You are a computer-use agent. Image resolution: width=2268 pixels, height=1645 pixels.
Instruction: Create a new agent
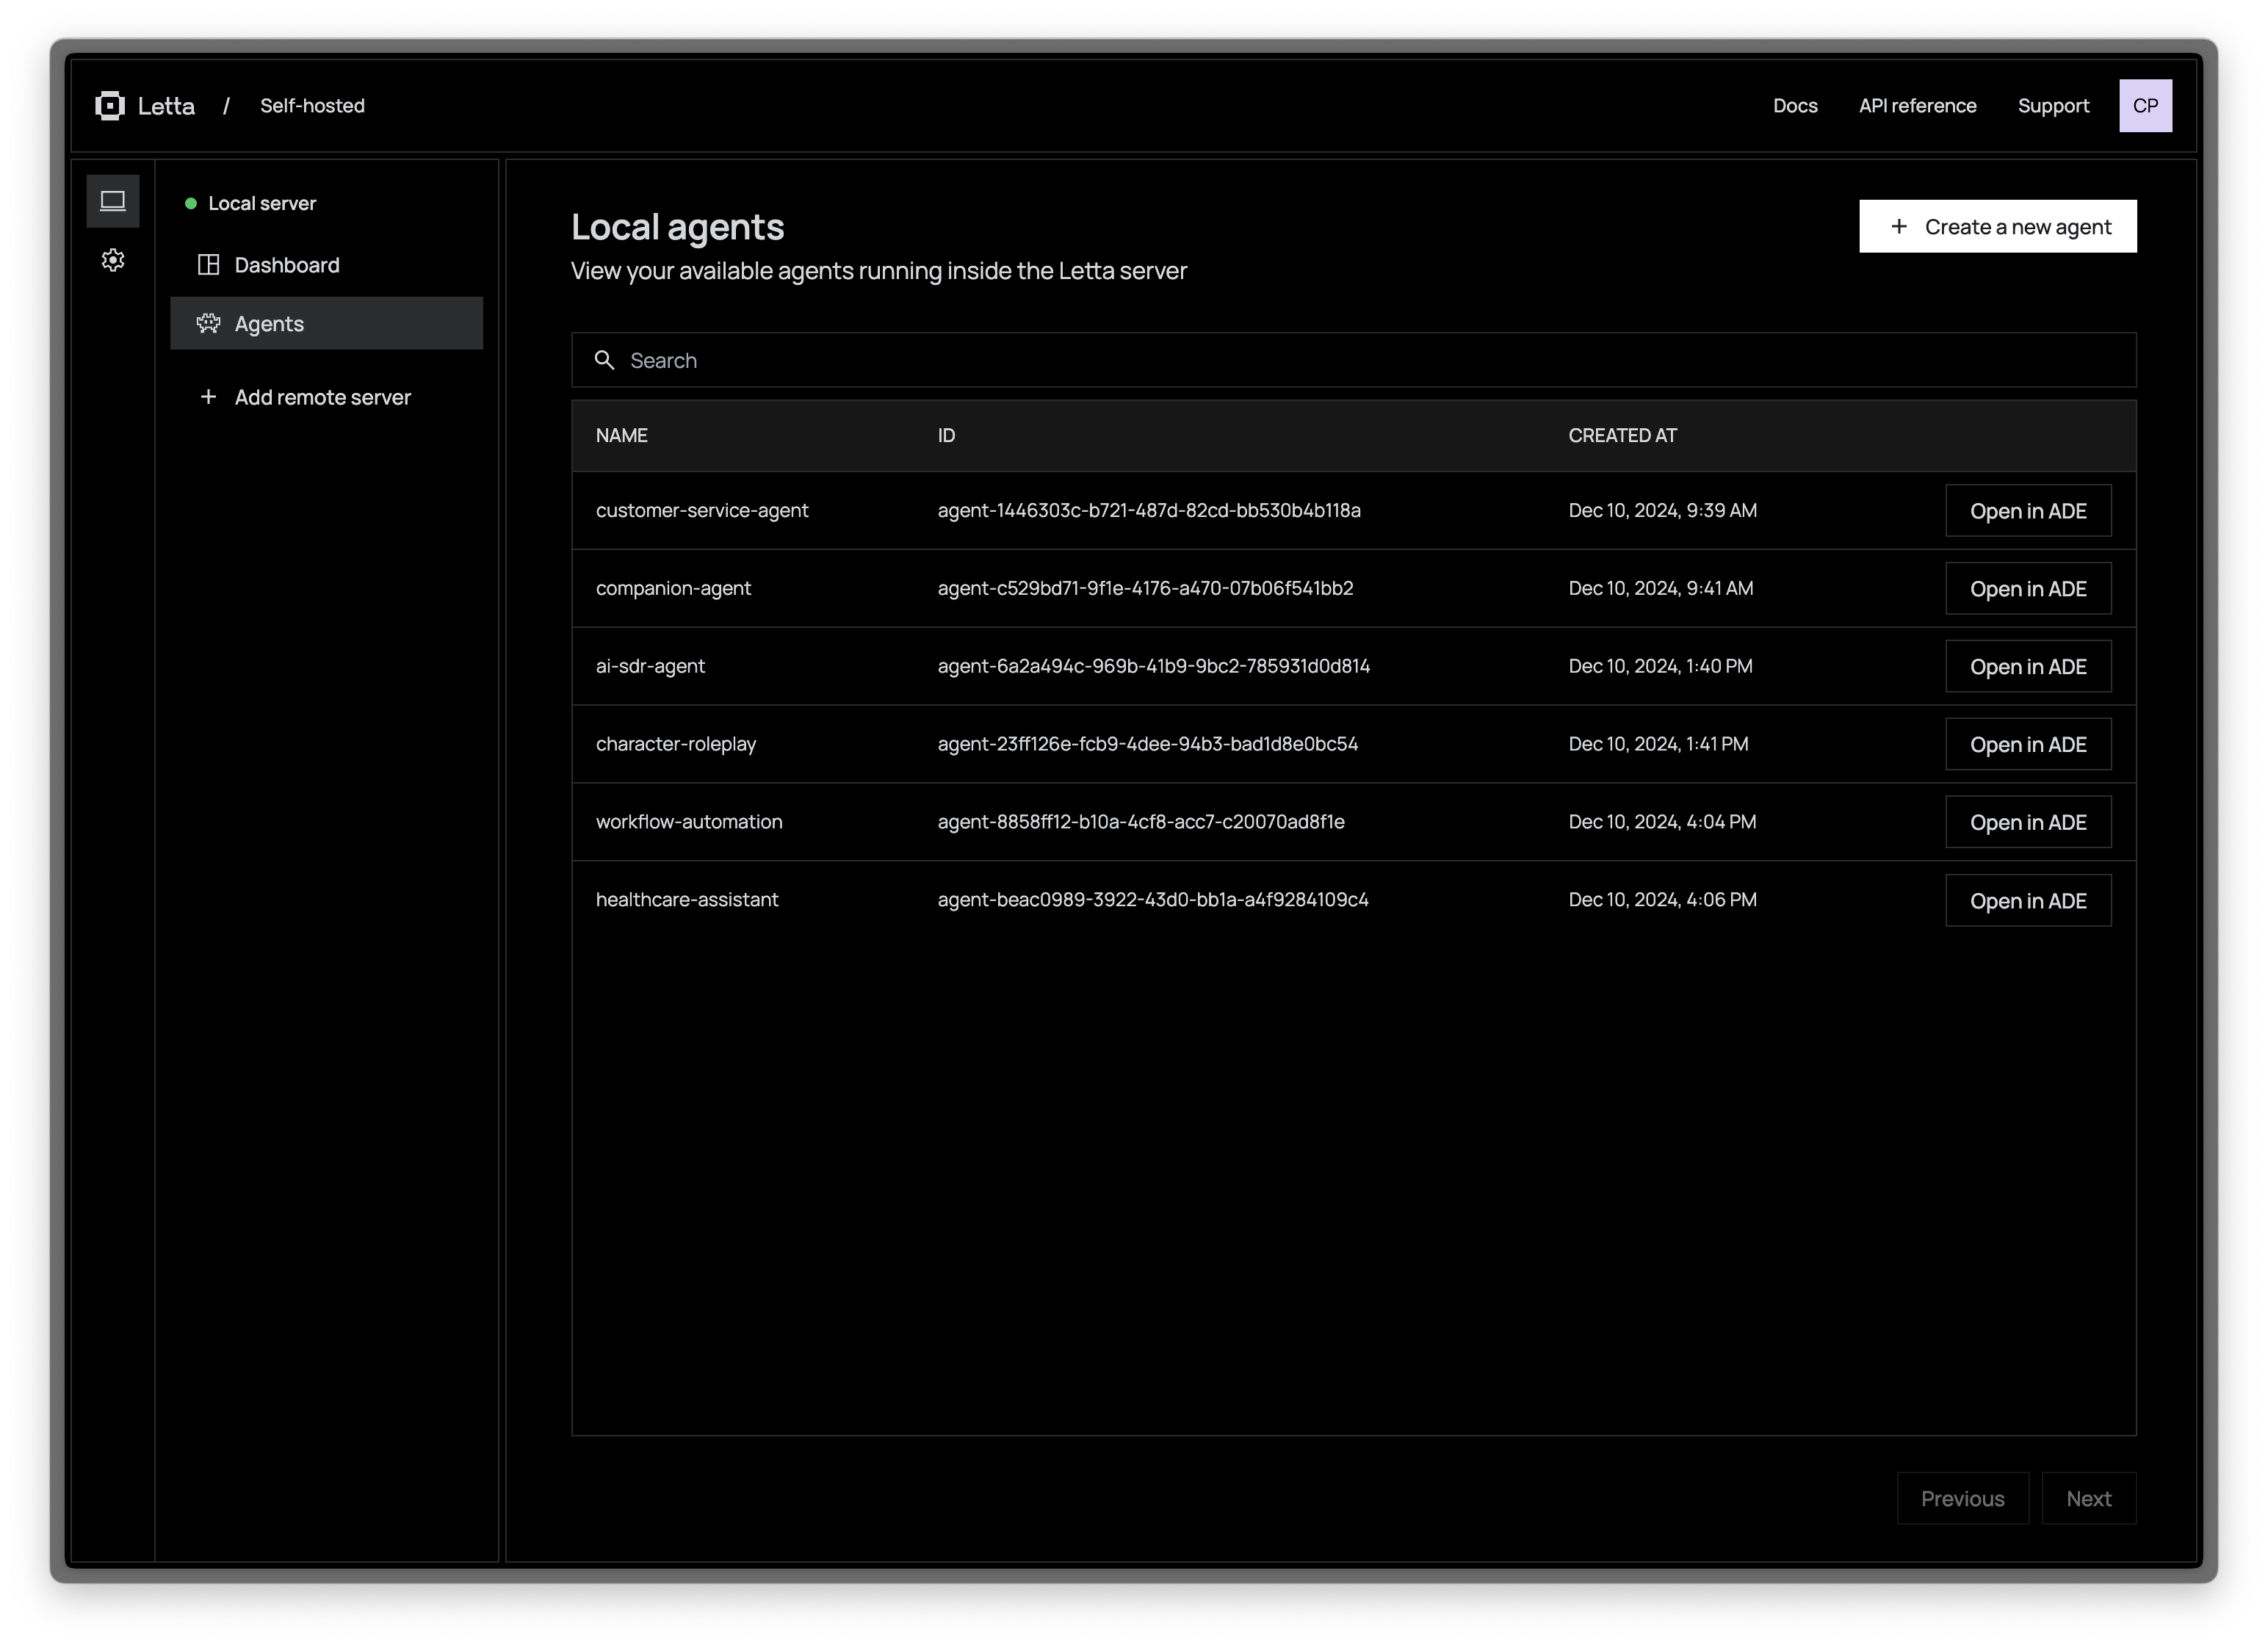pyautogui.click(x=1997, y=227)
